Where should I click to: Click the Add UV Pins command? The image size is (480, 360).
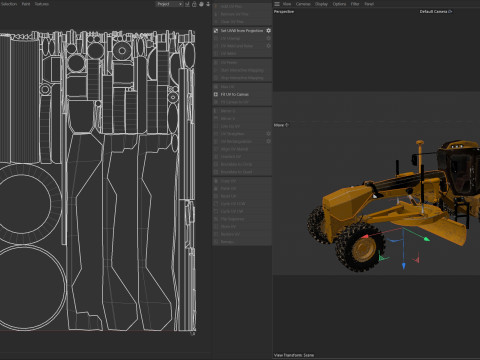pos(231,6)
